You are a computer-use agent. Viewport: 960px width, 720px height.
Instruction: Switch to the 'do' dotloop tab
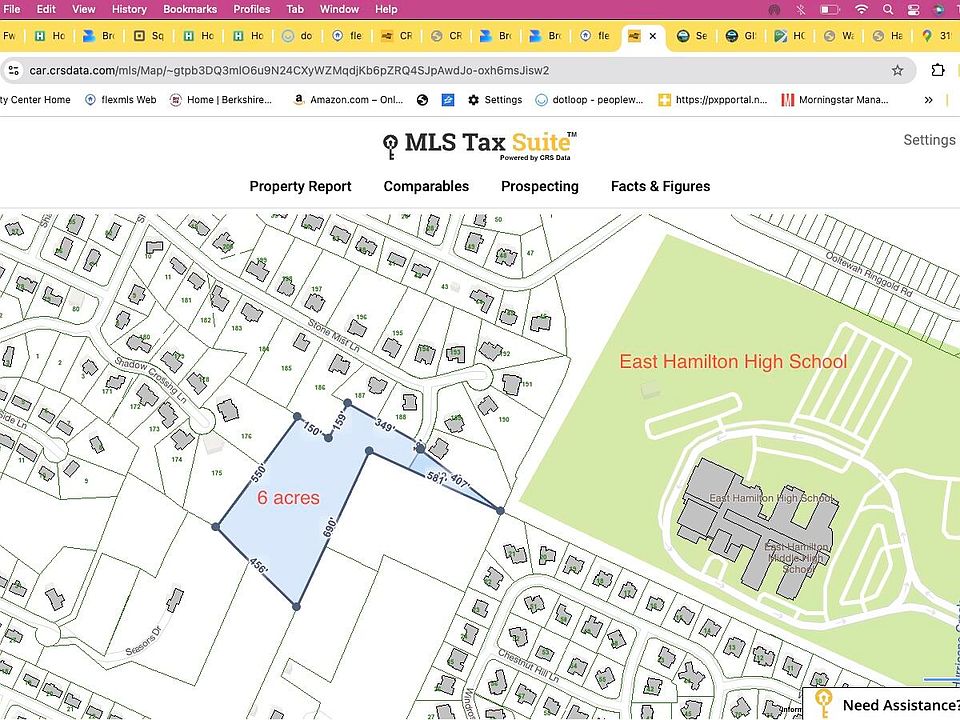click(x=297, y=36)
